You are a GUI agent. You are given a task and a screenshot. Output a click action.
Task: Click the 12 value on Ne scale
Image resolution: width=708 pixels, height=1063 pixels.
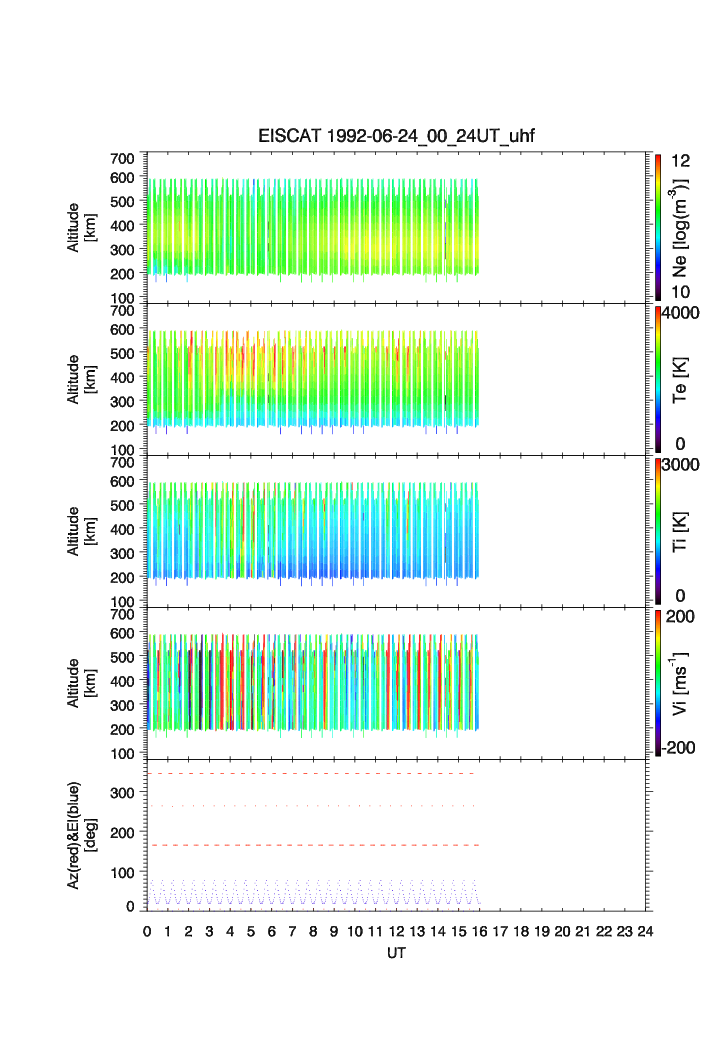click(680, 161)
